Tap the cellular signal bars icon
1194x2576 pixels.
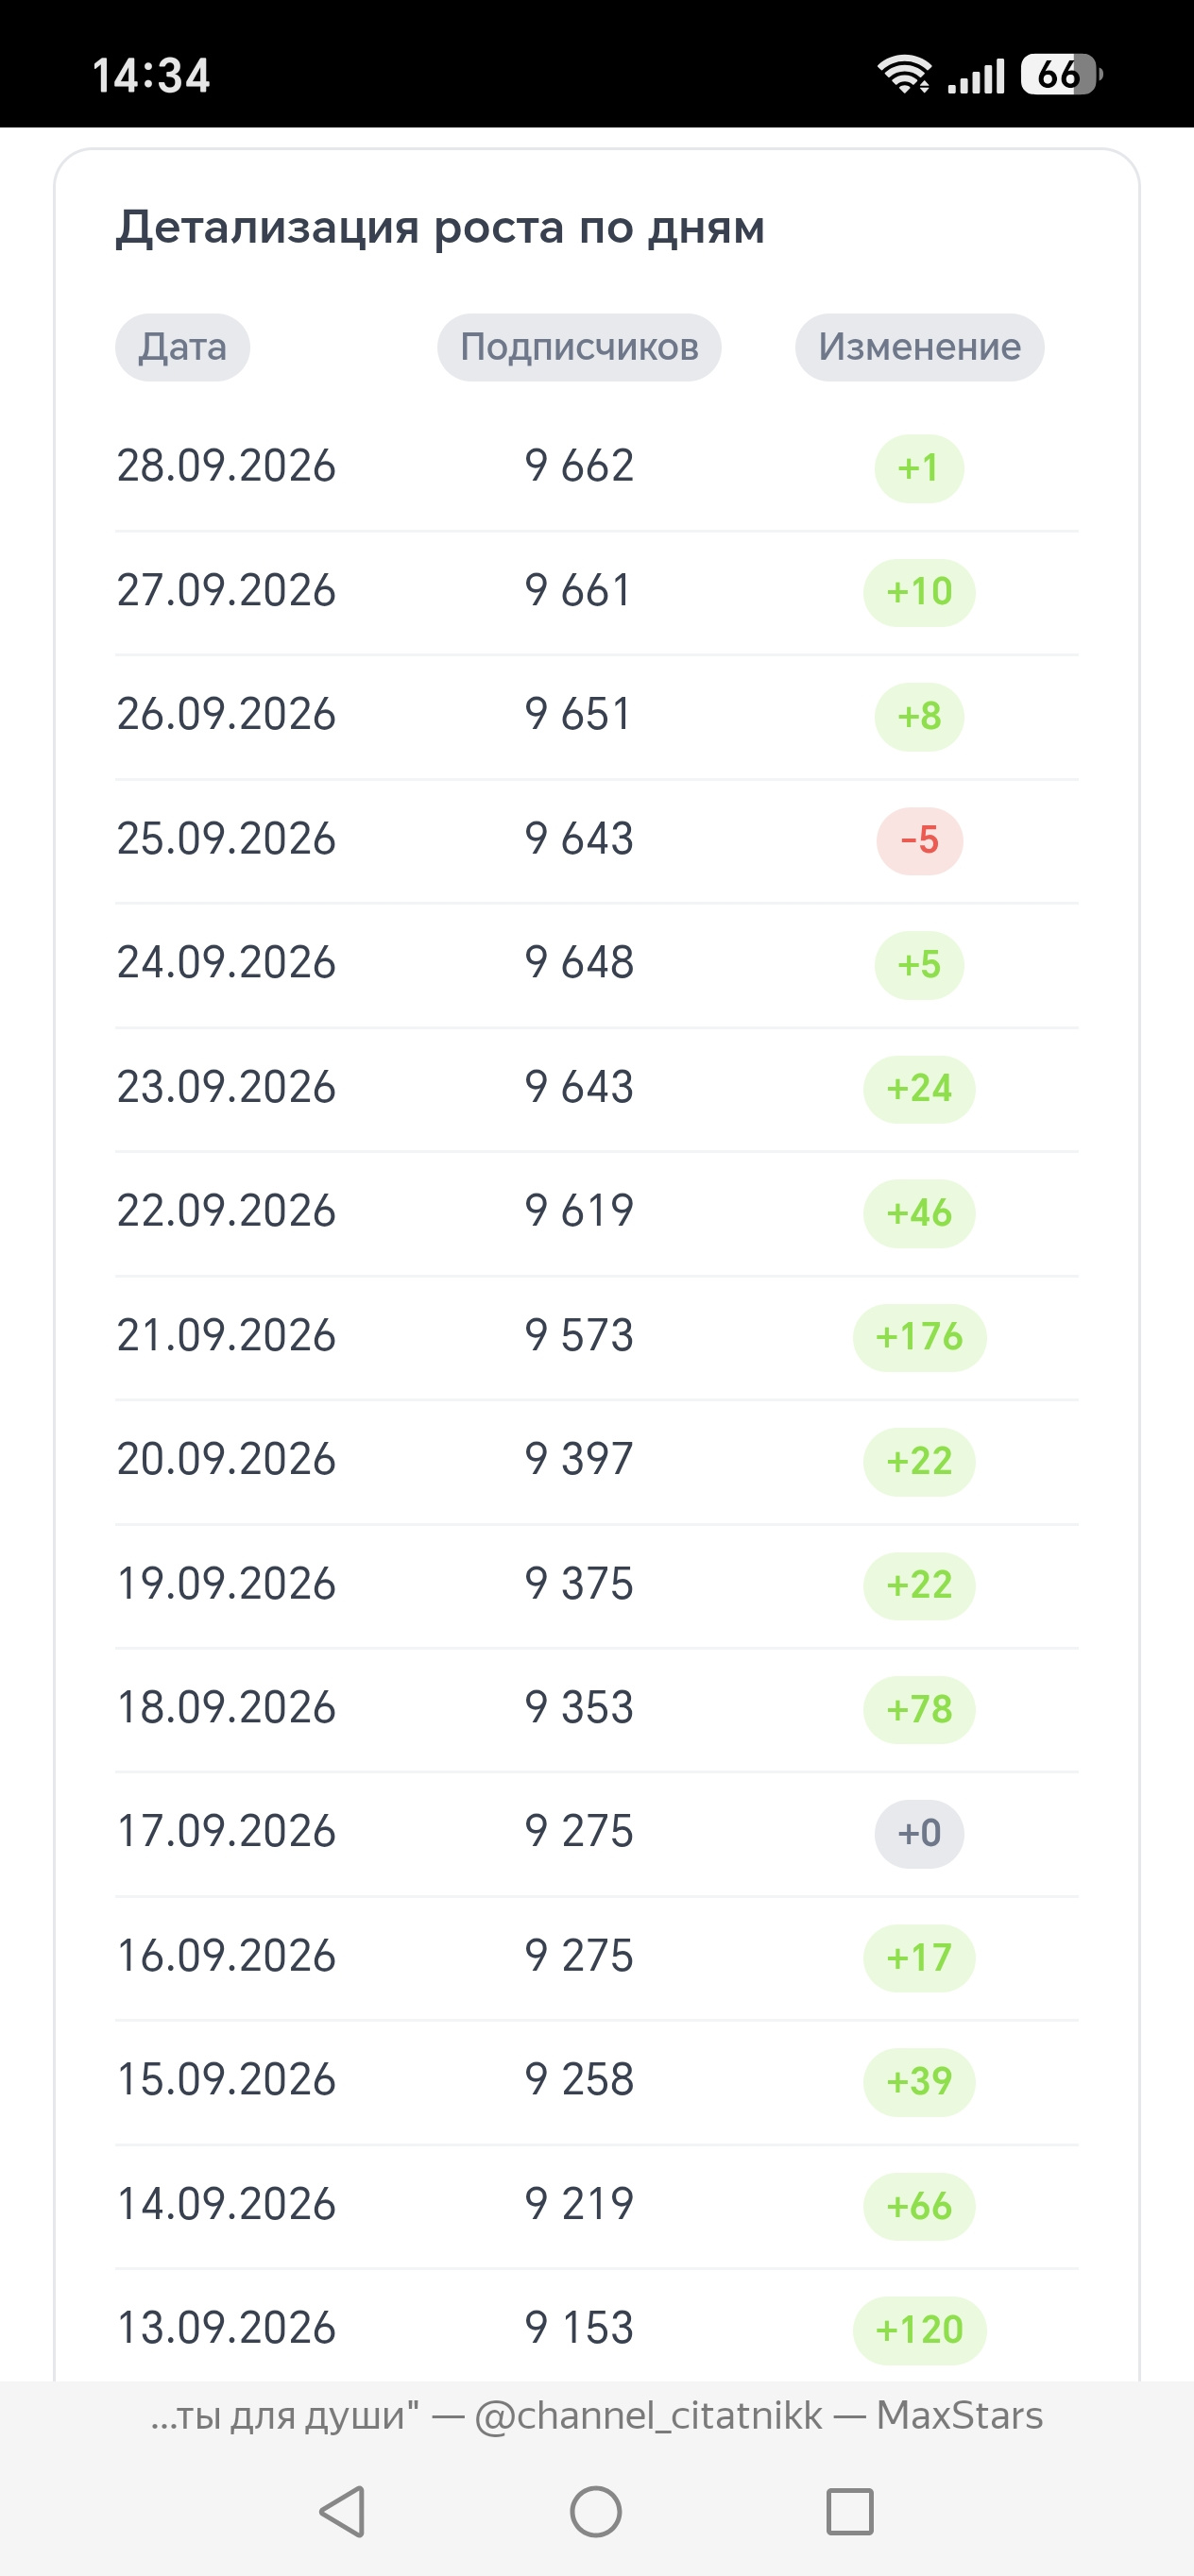tap(976, 76)
